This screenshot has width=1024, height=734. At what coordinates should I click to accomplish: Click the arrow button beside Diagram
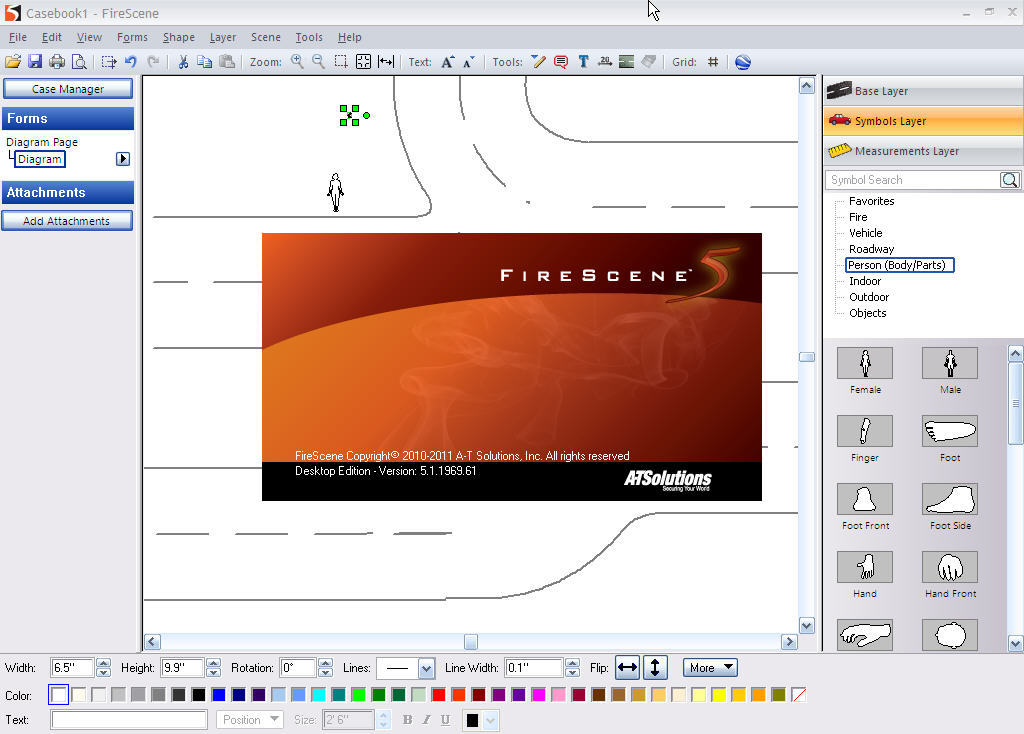click(x=123, y=159)
